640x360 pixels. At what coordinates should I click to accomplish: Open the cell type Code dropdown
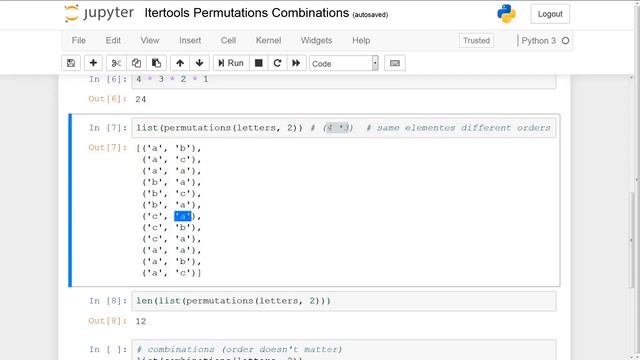(x=344, y=64)
